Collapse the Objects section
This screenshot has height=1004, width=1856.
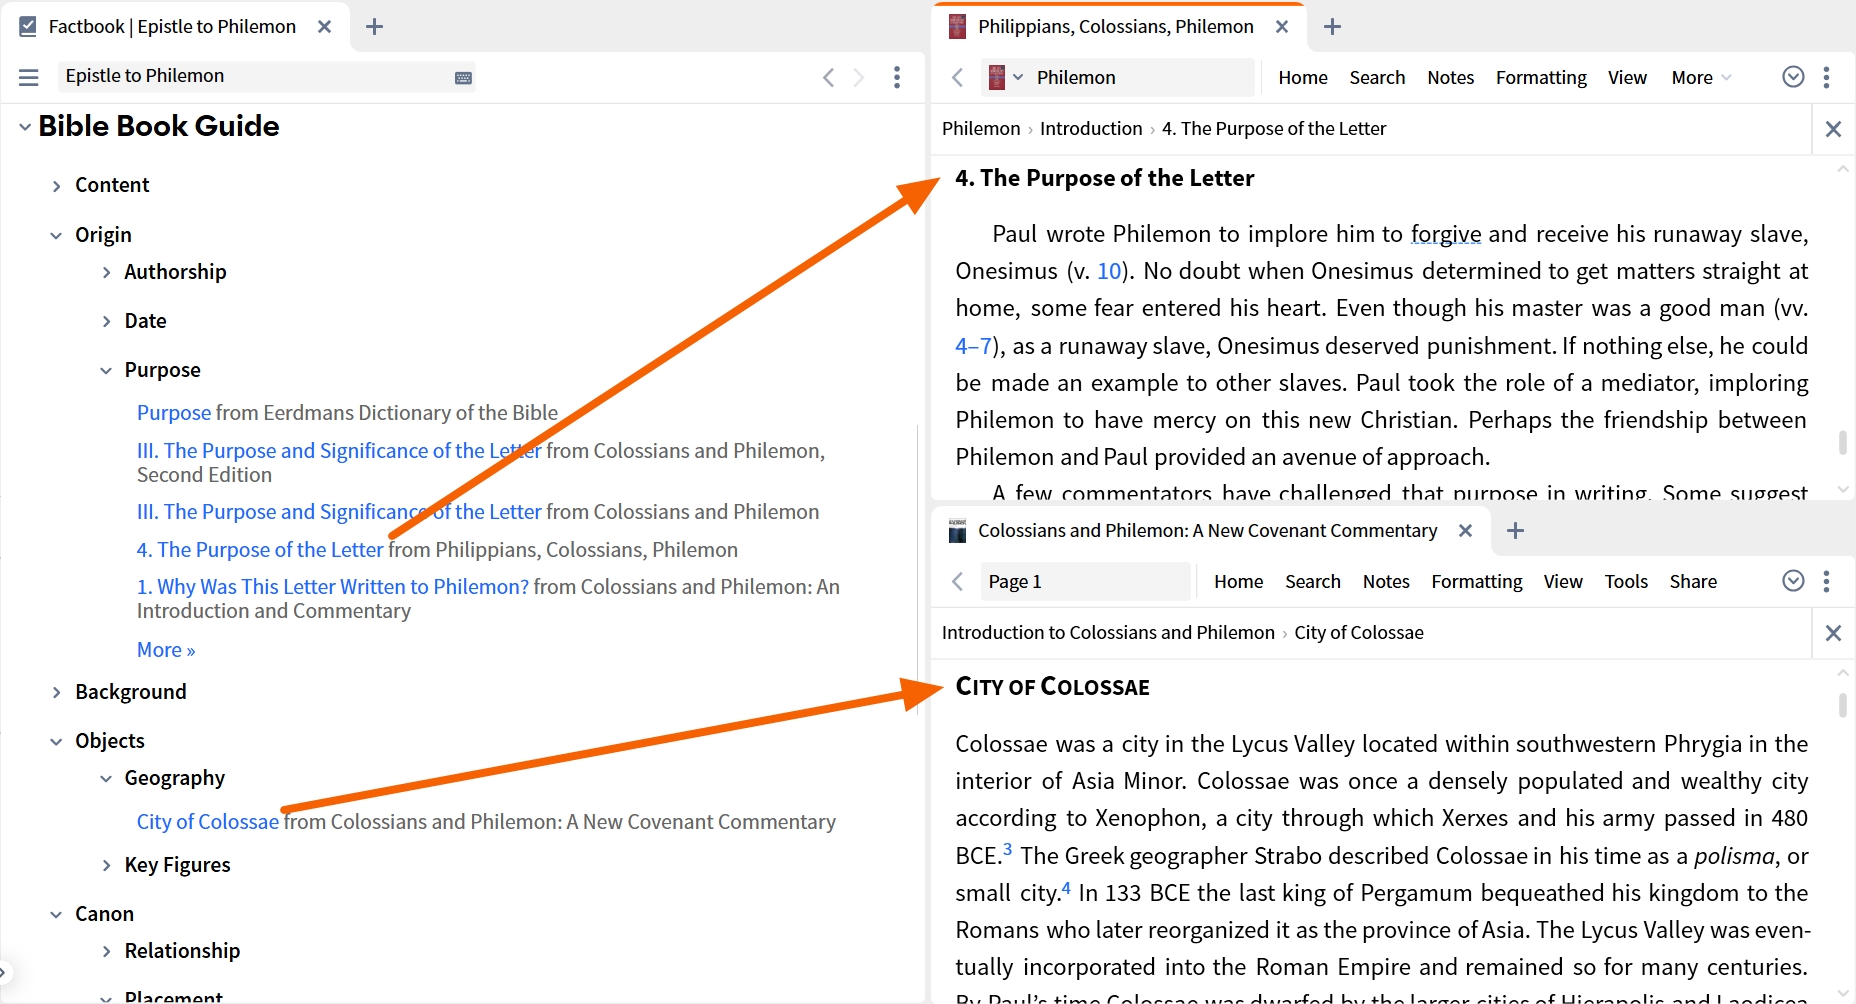point(56,742)
